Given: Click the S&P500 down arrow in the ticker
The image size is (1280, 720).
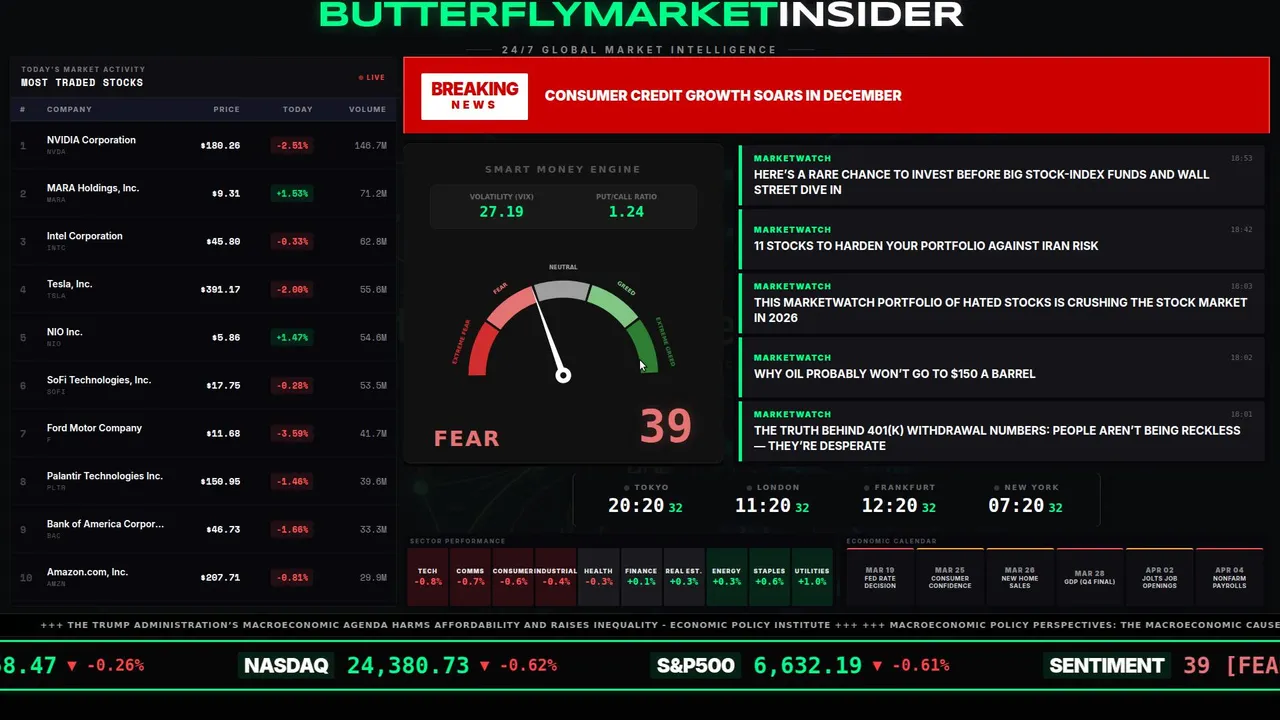Looking at the screenshot, I should click(x=877, y=666).
